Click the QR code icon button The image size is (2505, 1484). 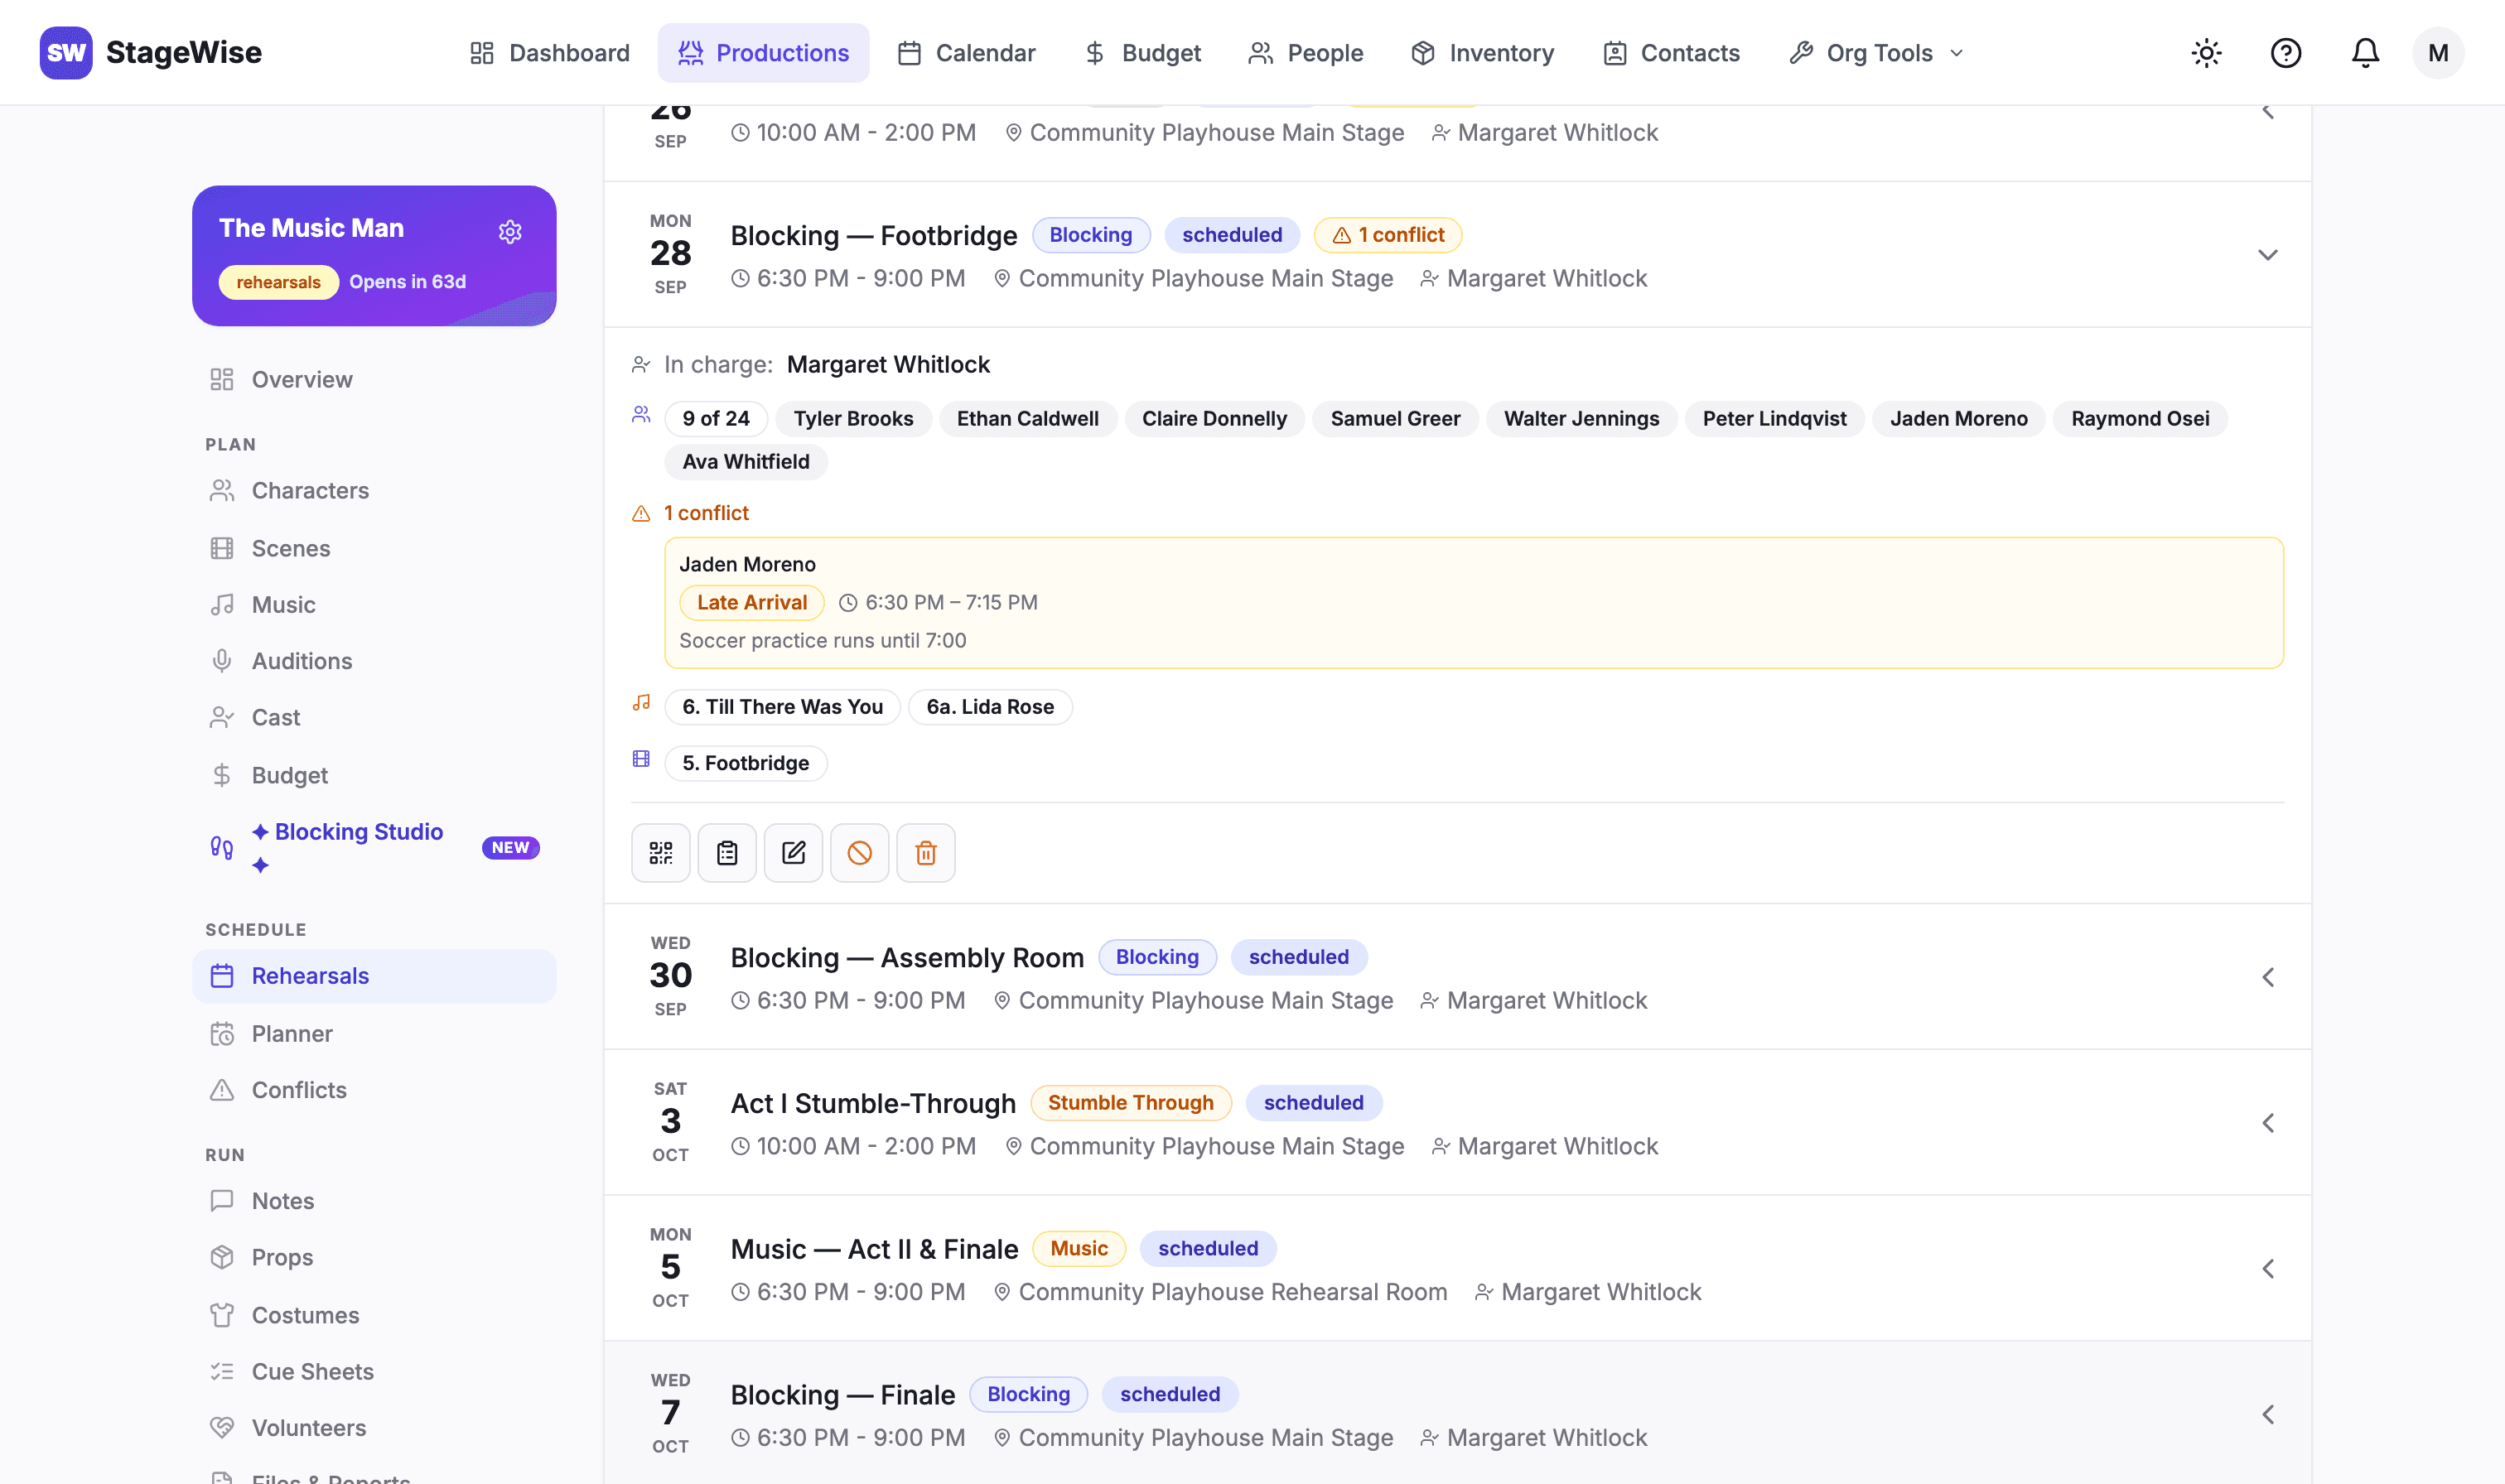(x=660, y=853)
